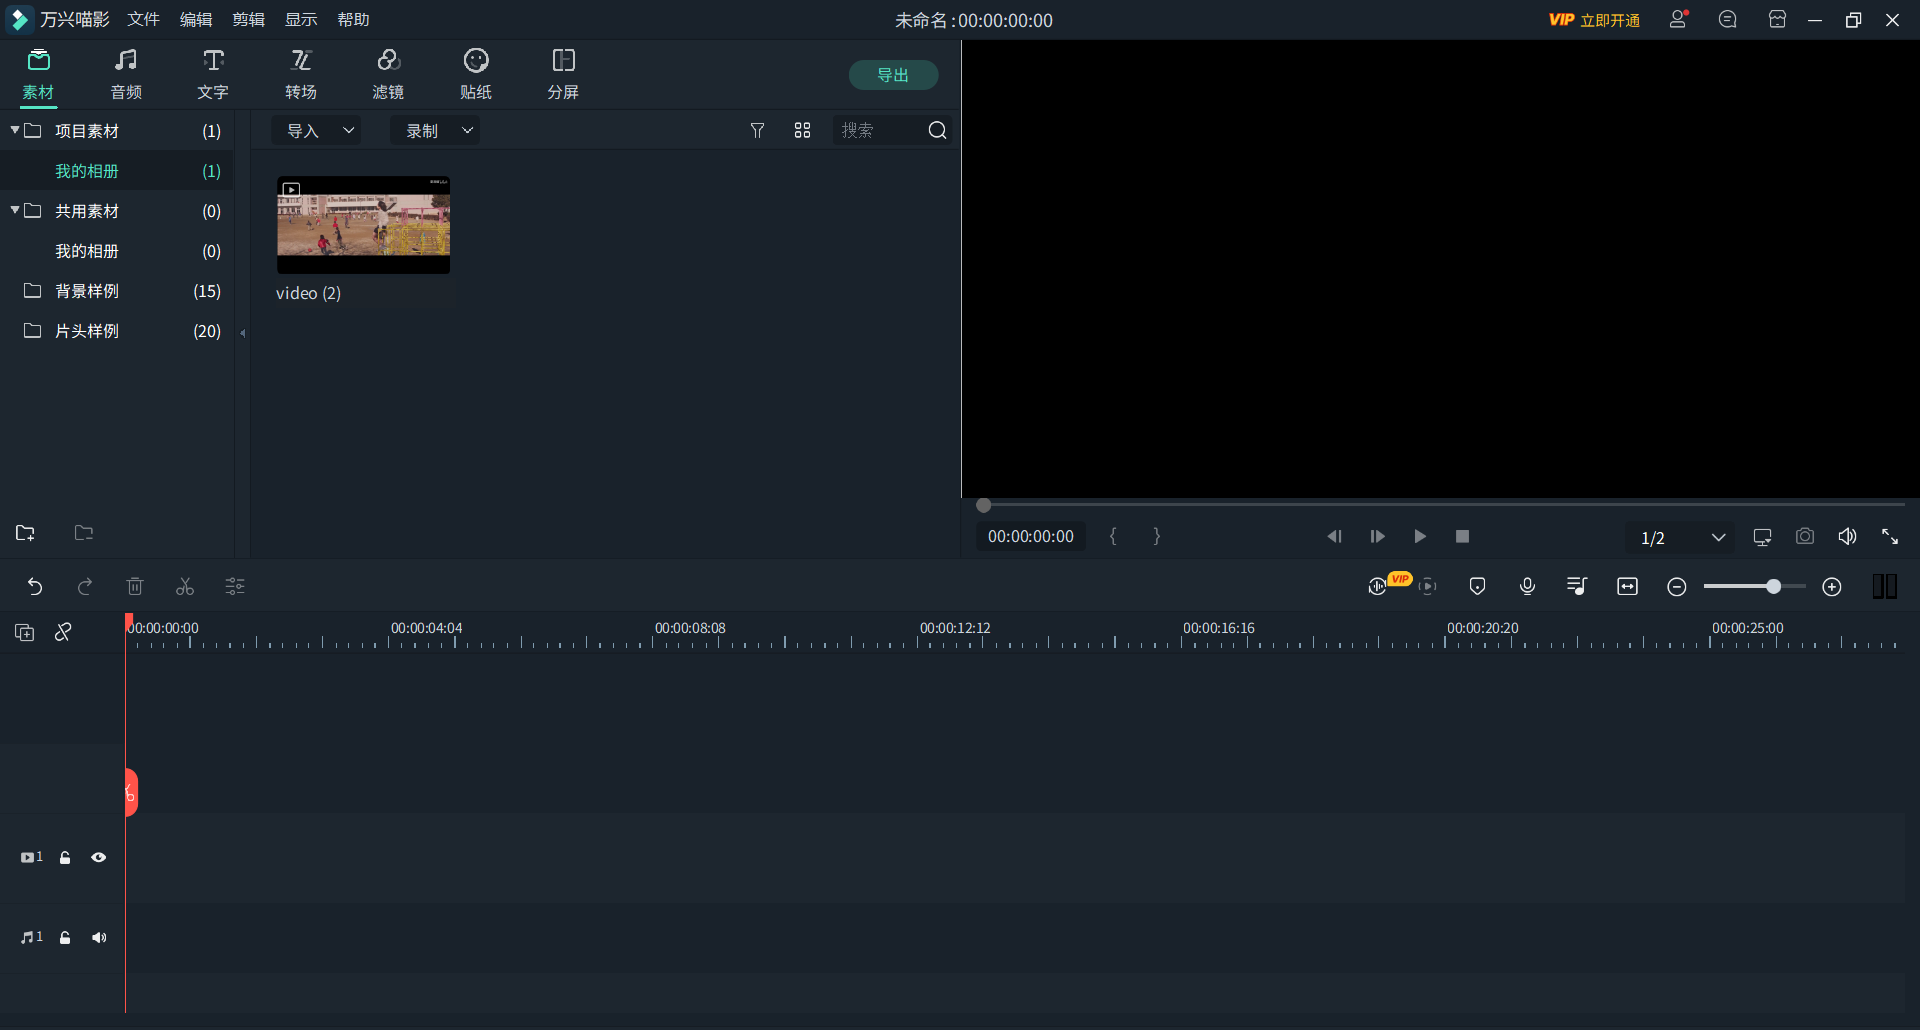Mute audio track 1 speaker icon
Image resolution: width=1920 pixels, height=1030 pixels.
pos(99,938)
